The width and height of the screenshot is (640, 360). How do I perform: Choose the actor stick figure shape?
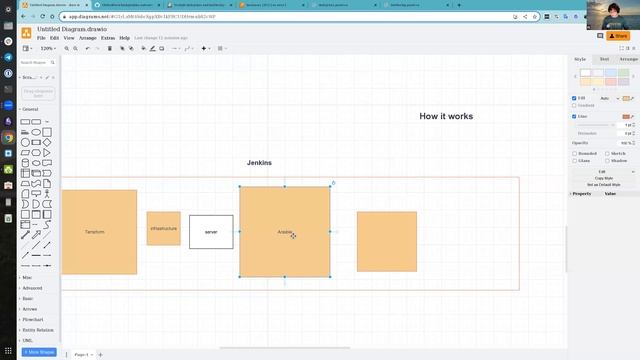click(x=47, y=193)
